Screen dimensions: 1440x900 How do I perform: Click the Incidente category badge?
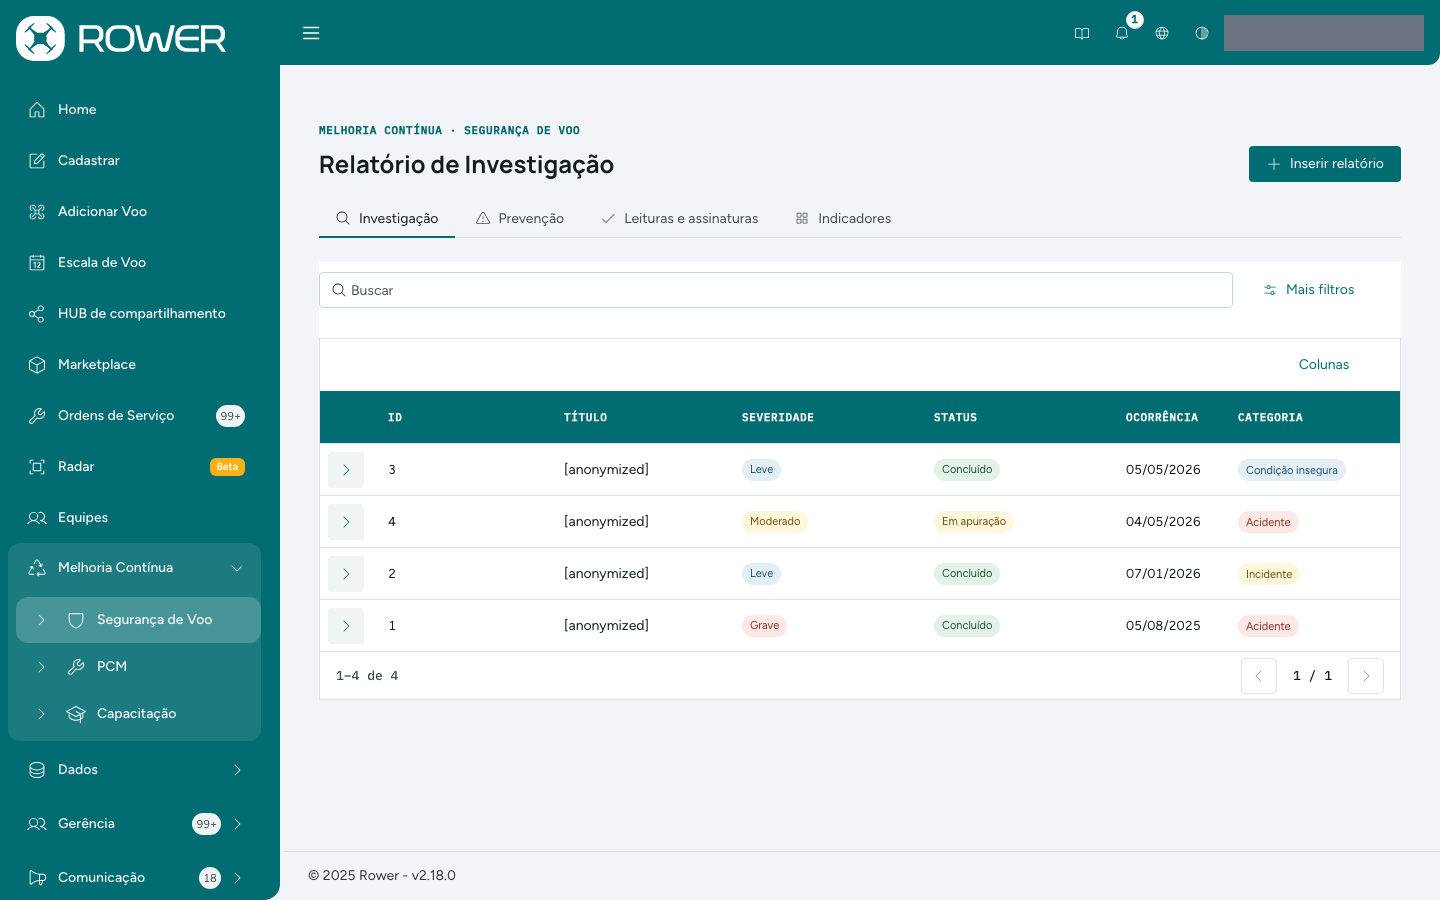click(x=1268, y=574)
